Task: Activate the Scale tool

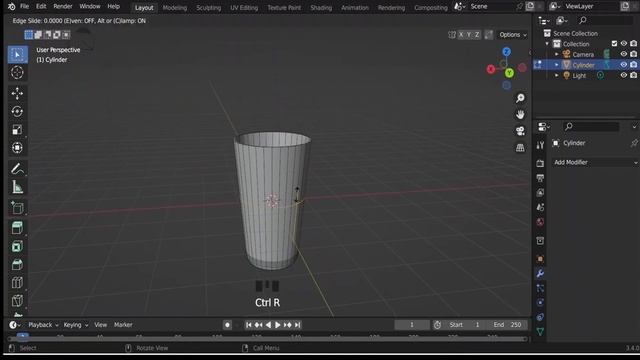Action: point(17,130)
